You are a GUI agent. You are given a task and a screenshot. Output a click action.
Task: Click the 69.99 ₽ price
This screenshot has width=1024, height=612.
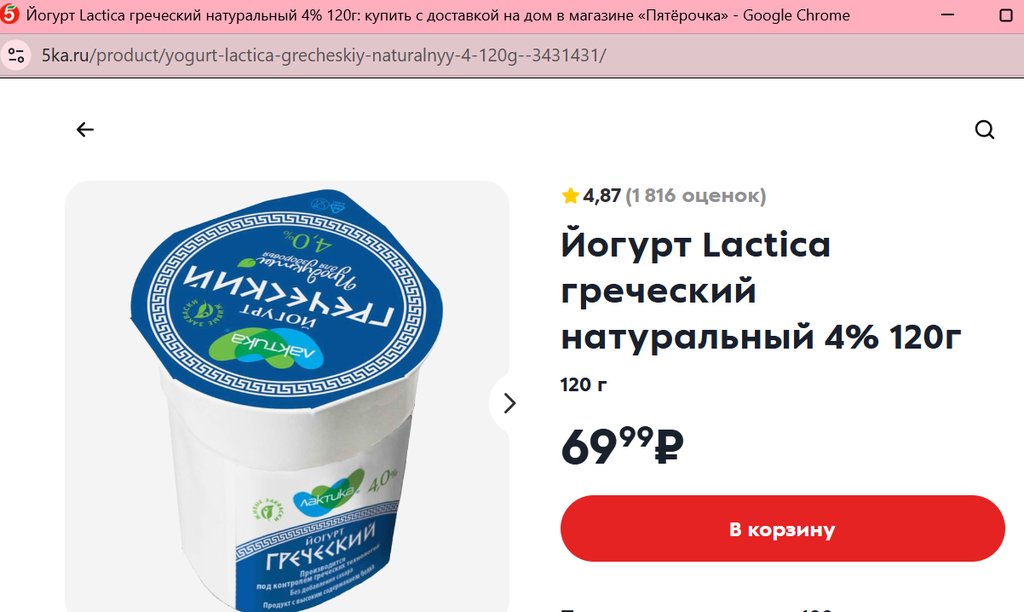(x=622, y=445)
